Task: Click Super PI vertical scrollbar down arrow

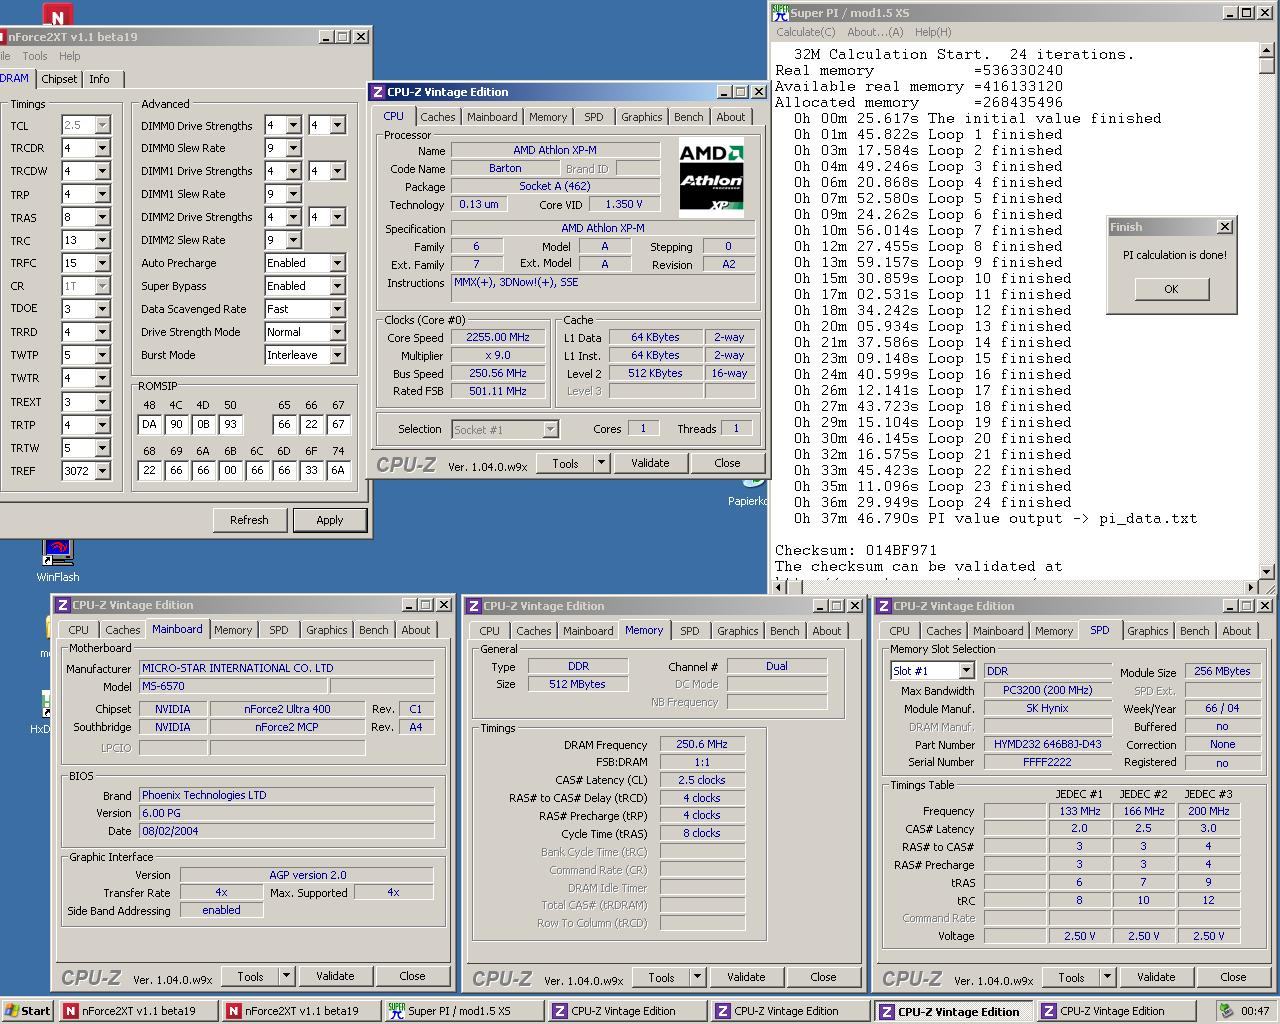Action: 1267,571
